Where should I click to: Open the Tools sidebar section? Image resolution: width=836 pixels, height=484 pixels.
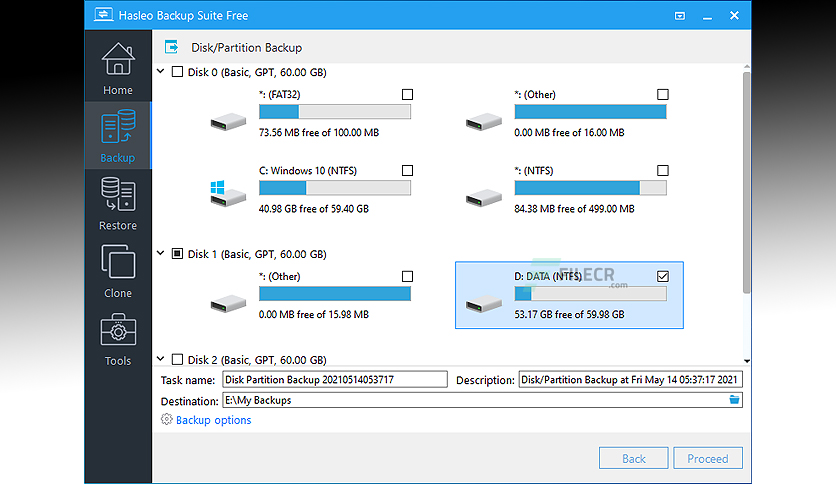[118, 339]
